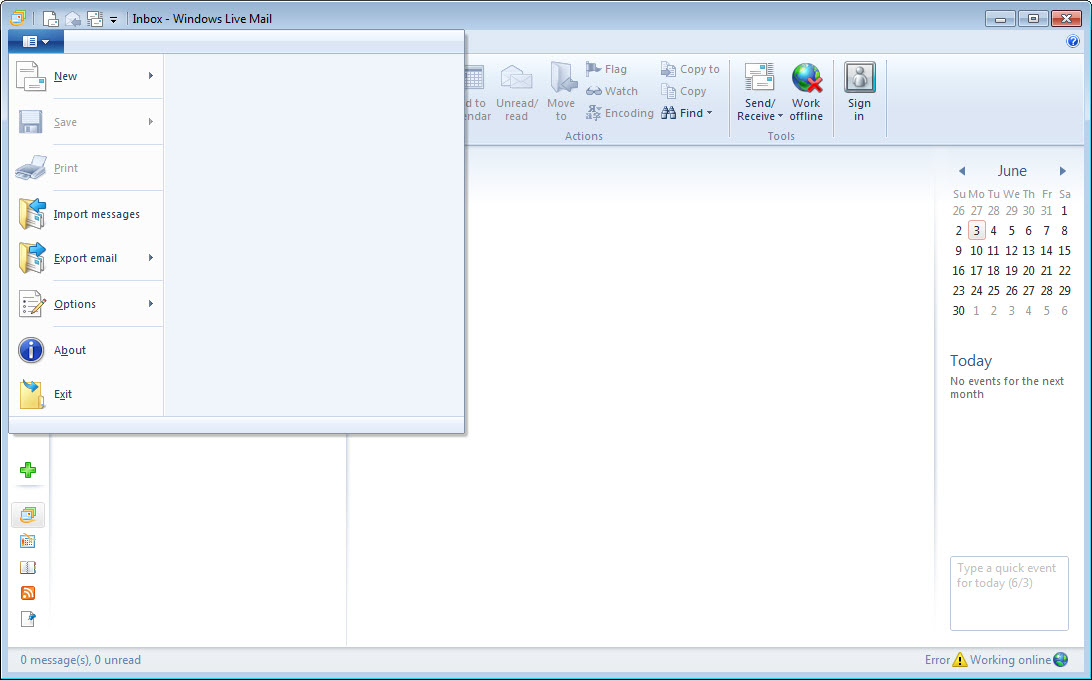This screenshot has width=1092, height=680.
Task: Choose About from the file menu
Action: click(70, 350)
